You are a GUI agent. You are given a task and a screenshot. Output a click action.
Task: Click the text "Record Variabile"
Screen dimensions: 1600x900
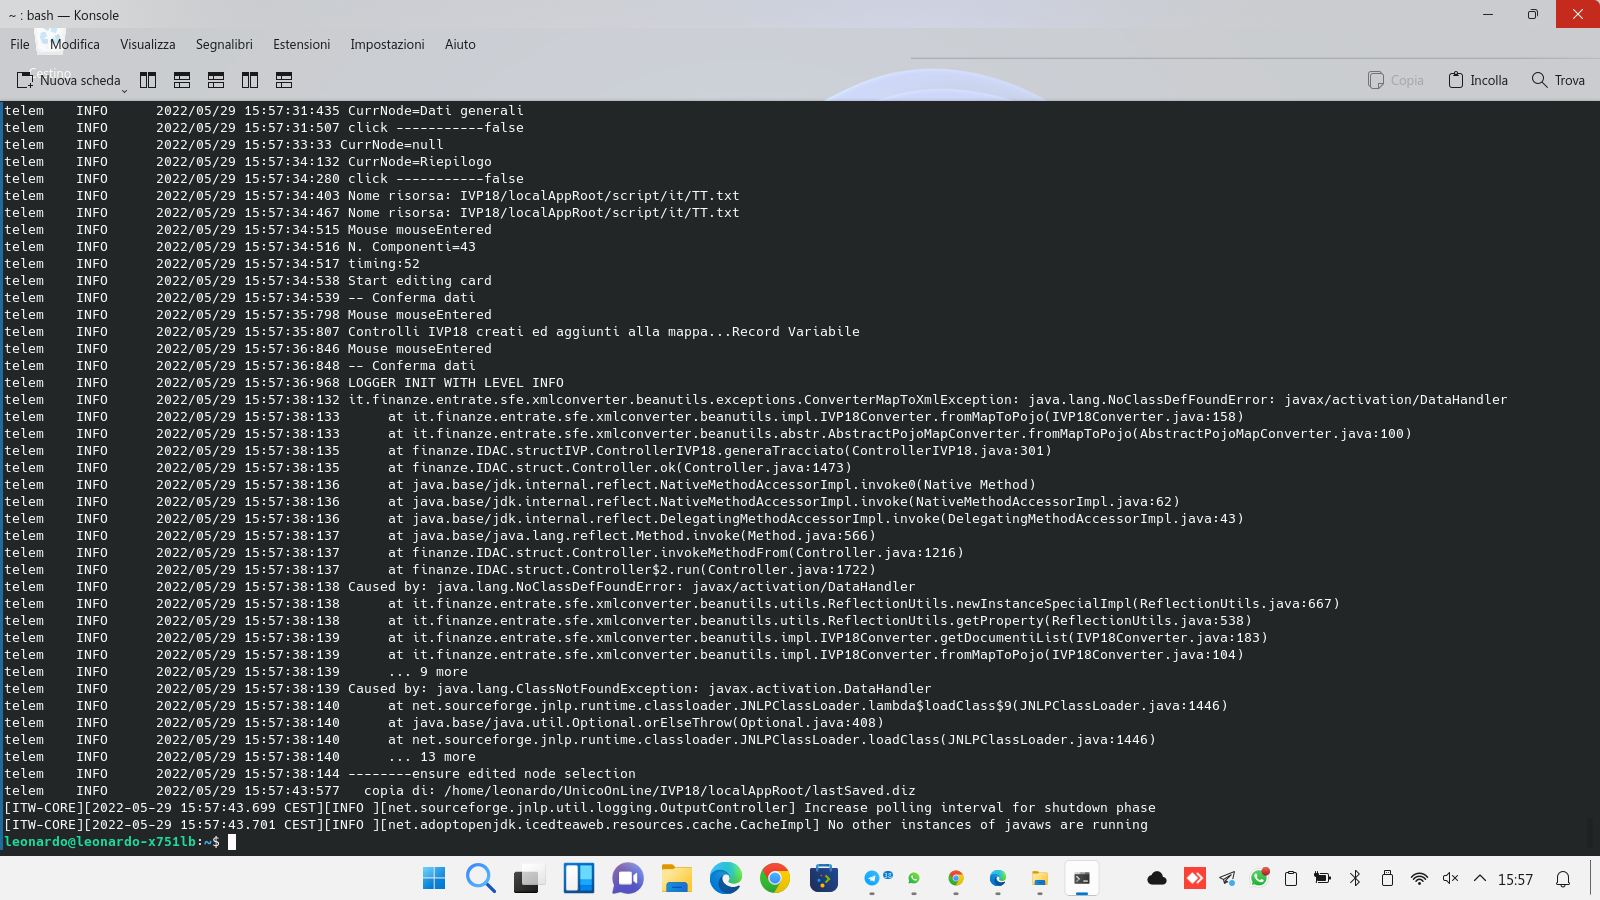click(x=795, y=332)
